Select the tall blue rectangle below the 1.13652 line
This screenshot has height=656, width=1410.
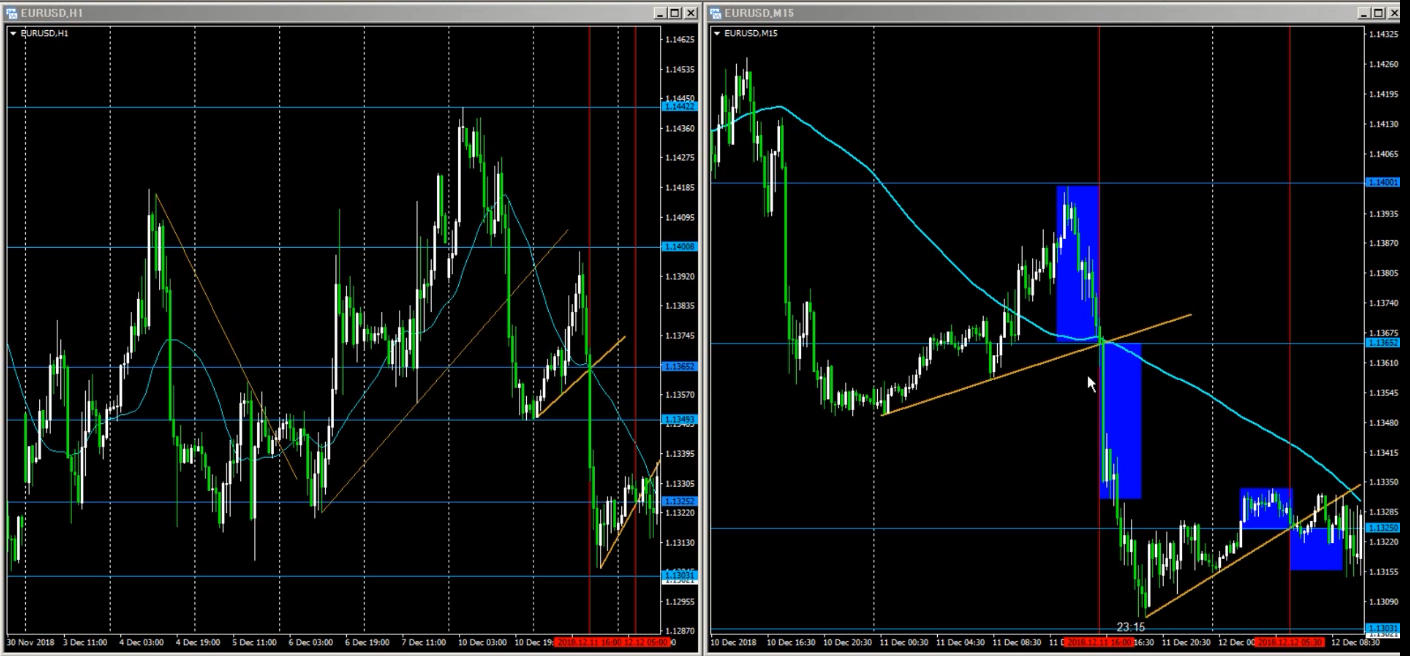[1121, 421]
